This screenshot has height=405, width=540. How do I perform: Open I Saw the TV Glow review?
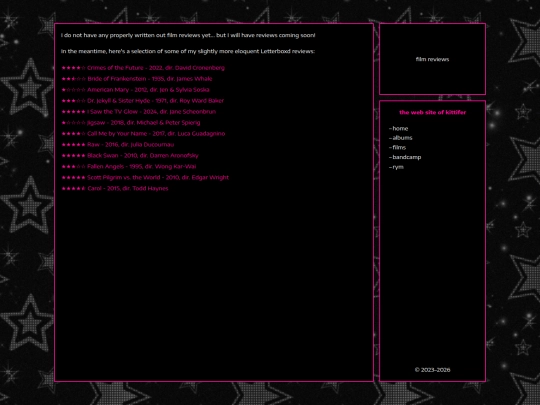point(139,112)
